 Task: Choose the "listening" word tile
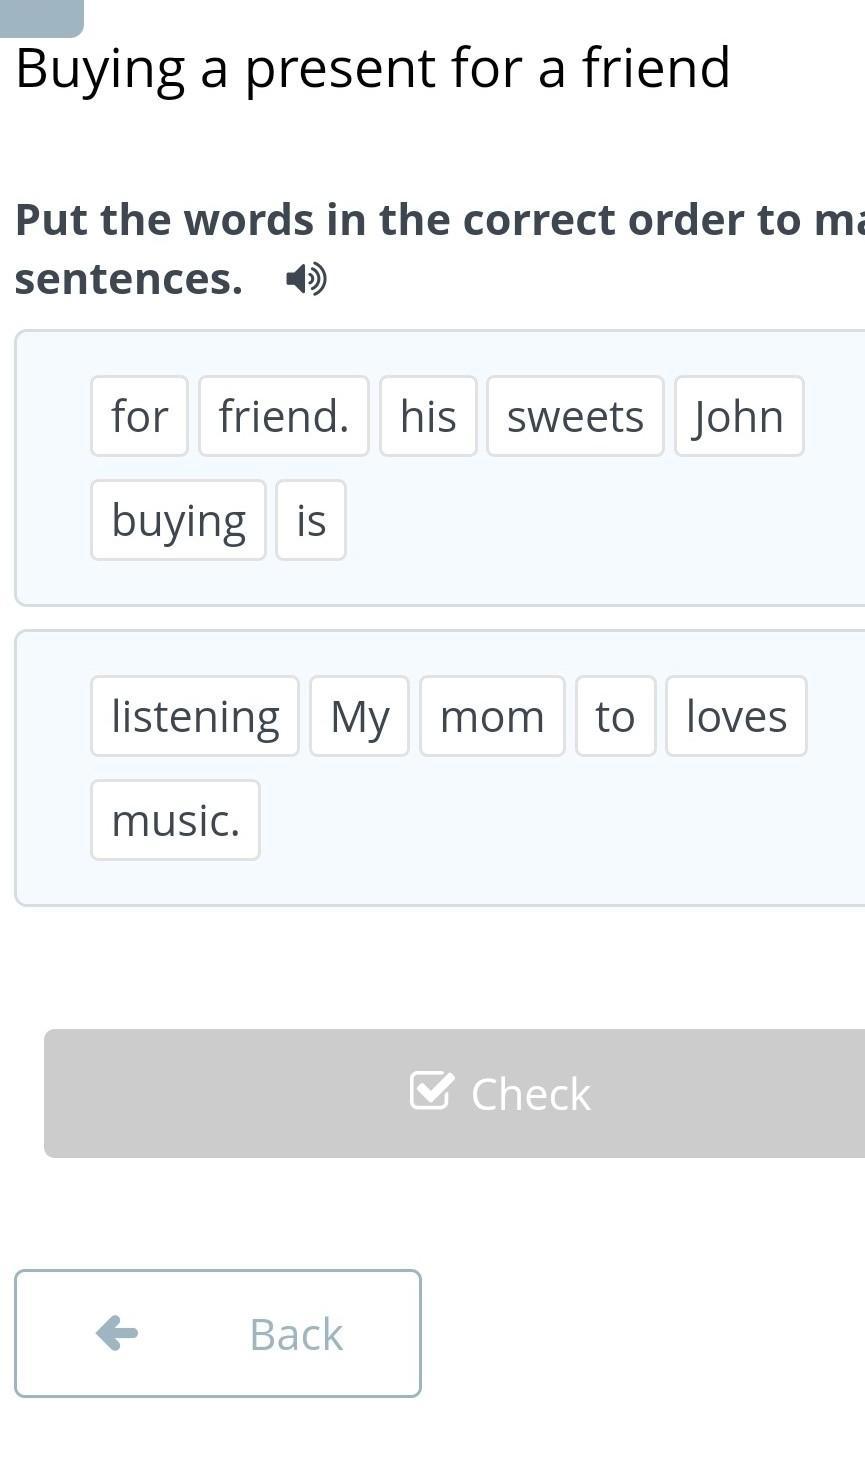coord(195,716)
